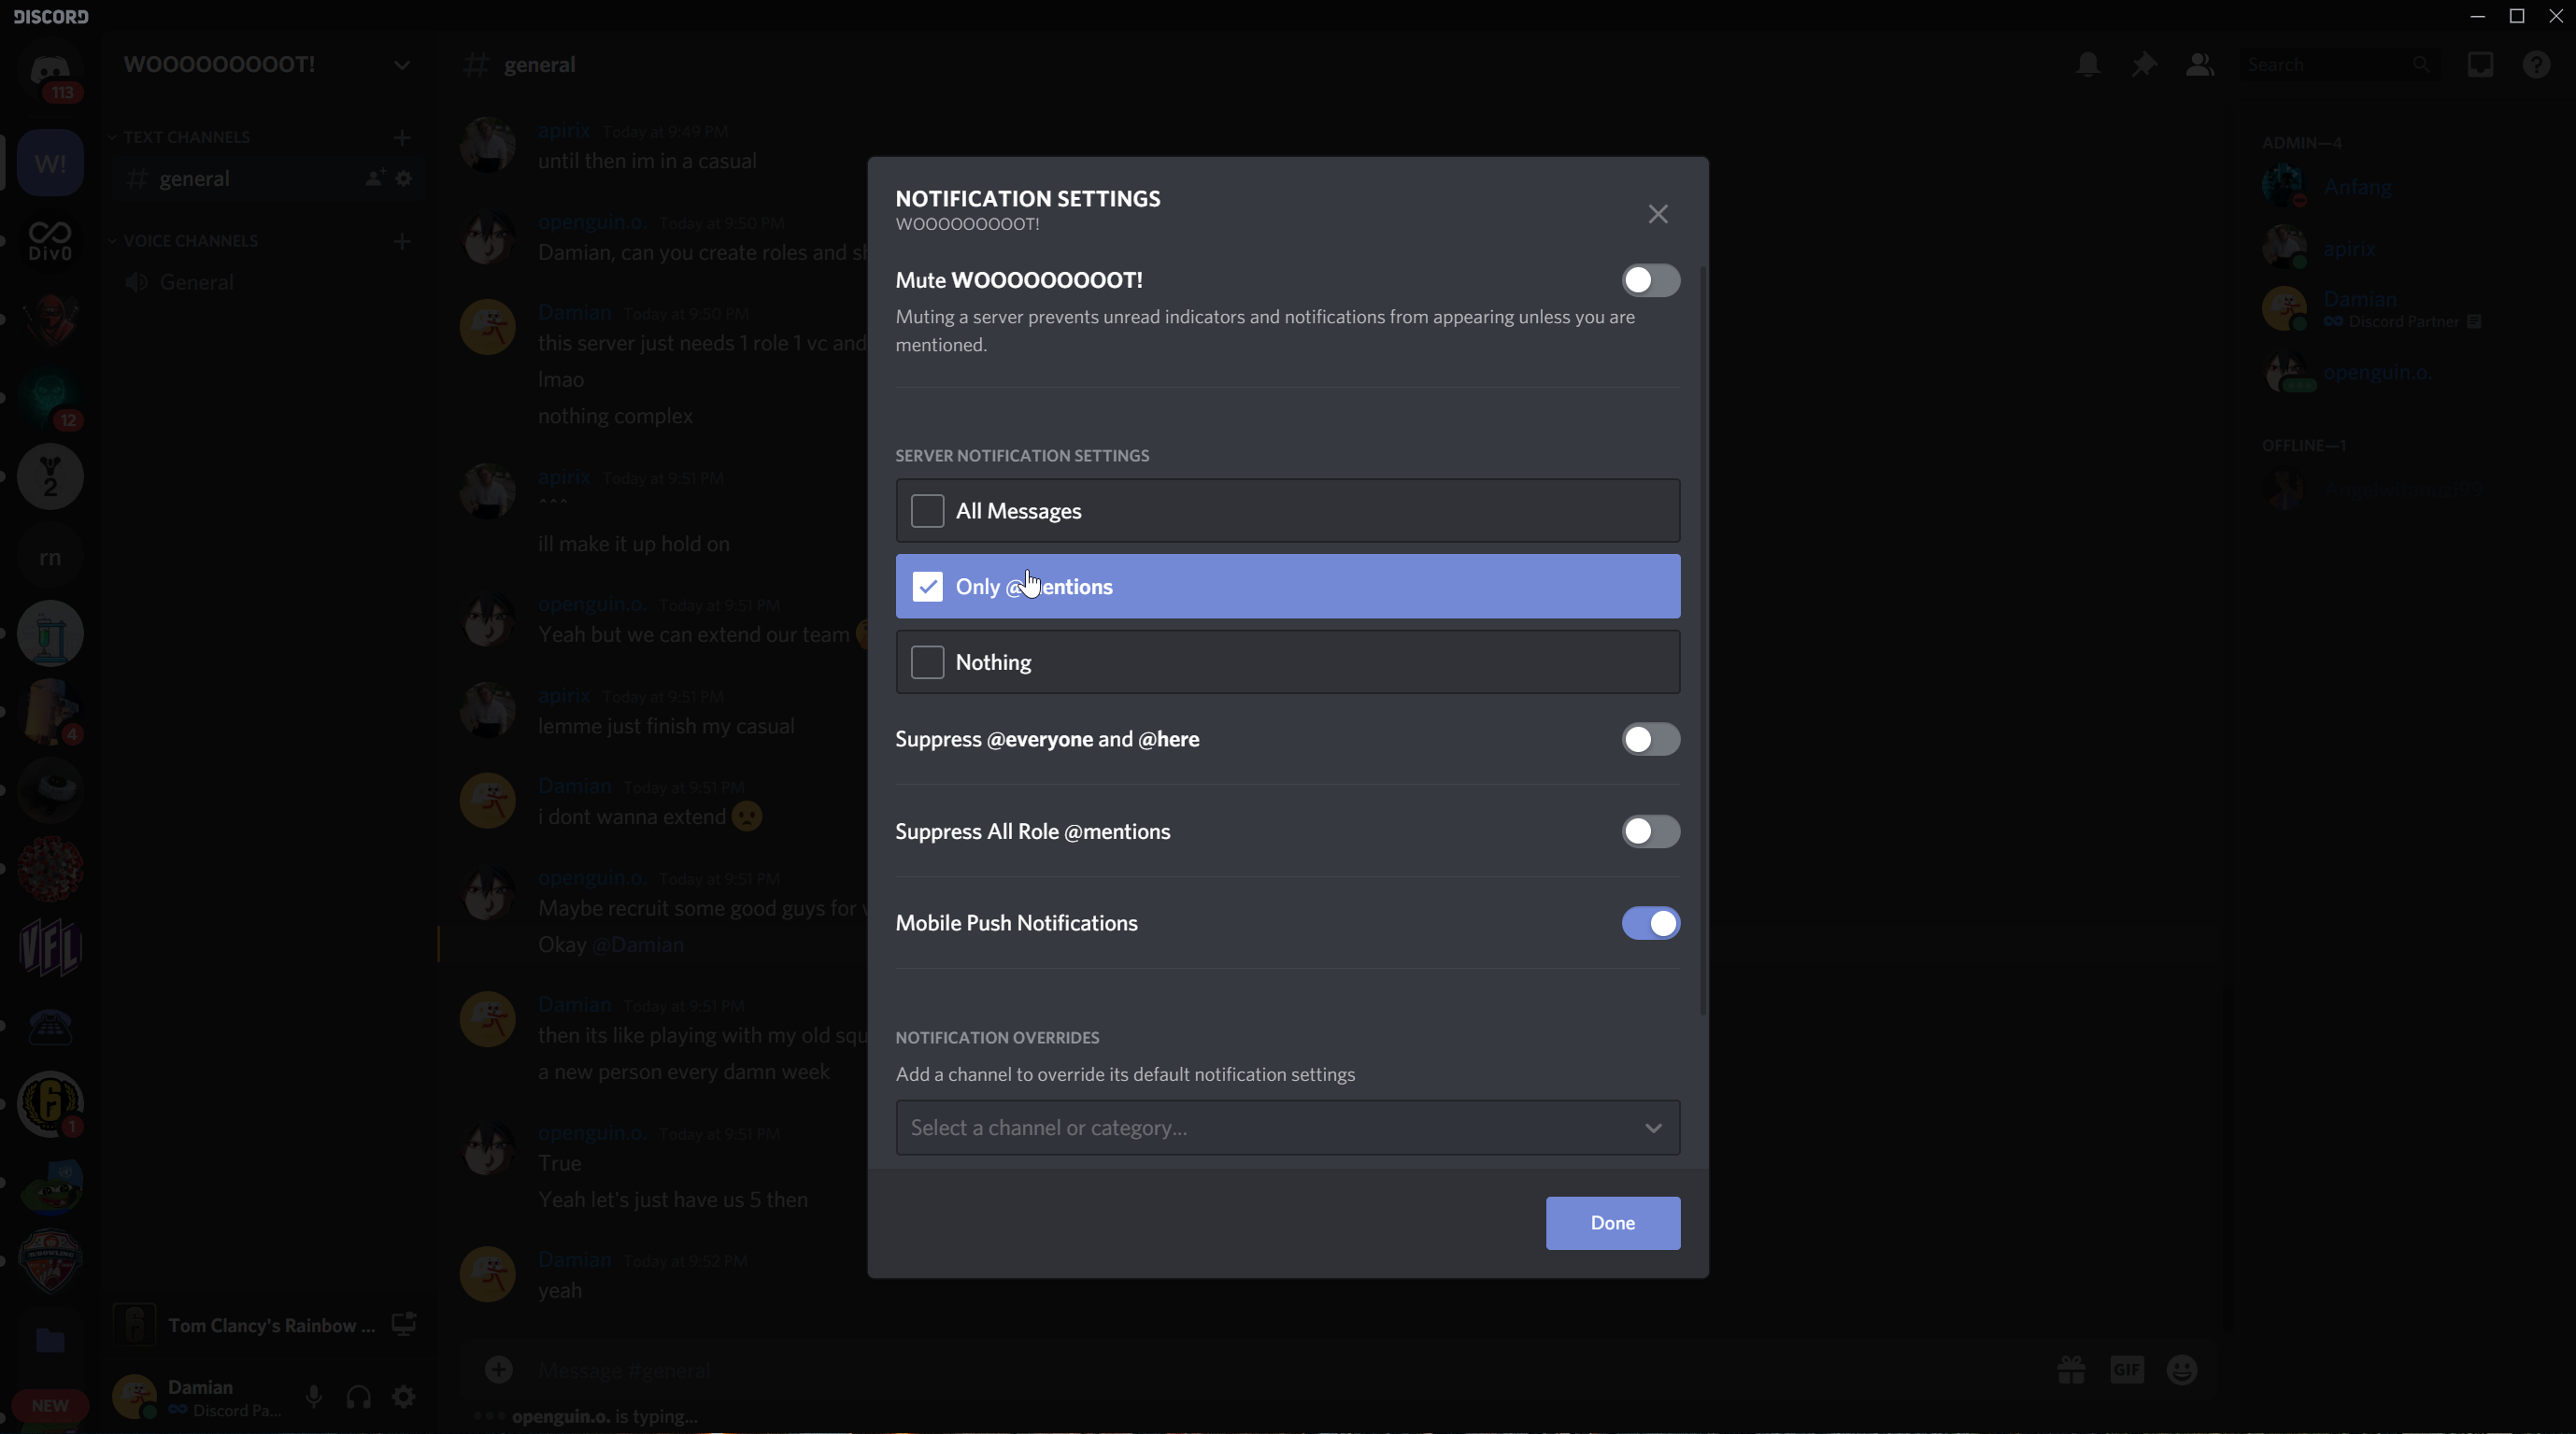Check the Nothing notification option

point(927,662)
